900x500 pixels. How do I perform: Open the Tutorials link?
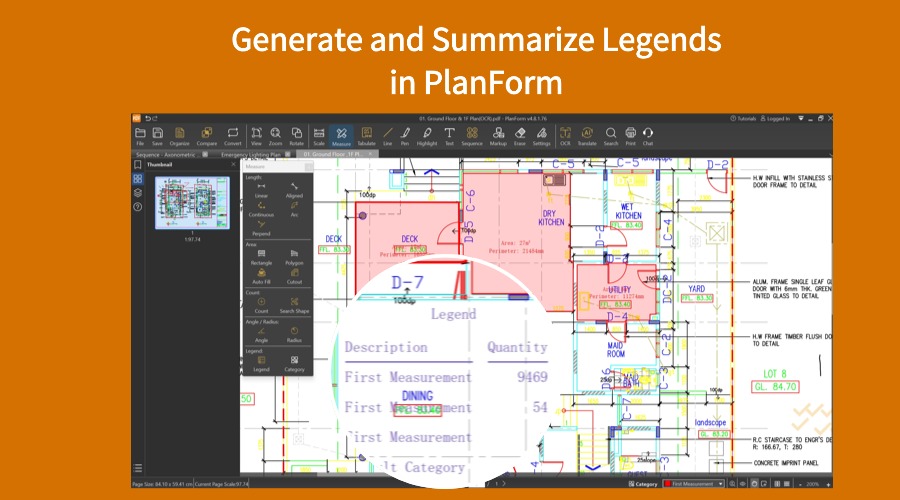tap(743, 118)
